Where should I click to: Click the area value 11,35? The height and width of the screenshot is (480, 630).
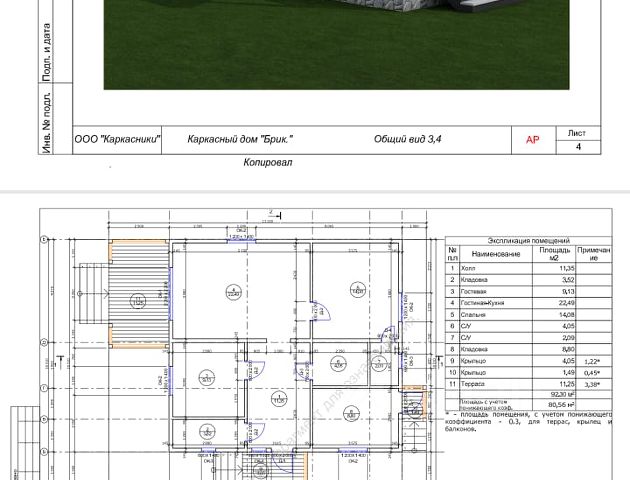click(567, 268)
